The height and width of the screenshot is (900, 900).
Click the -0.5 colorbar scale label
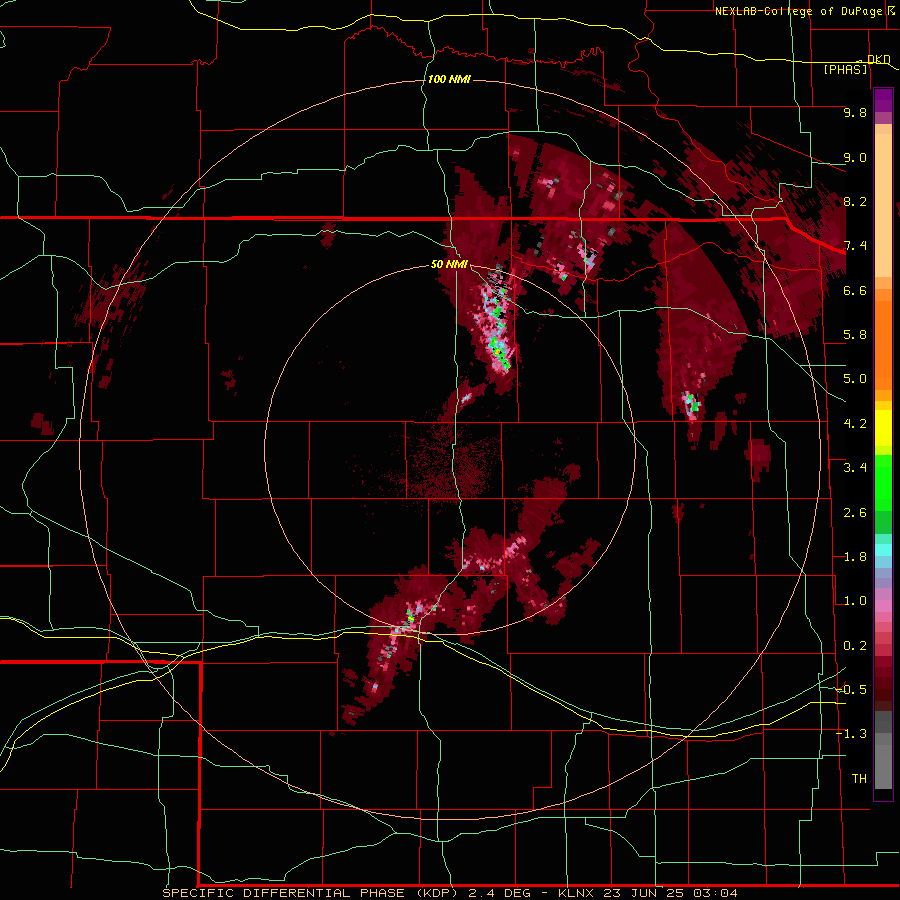pyautogui.click(x=851, y=690)
